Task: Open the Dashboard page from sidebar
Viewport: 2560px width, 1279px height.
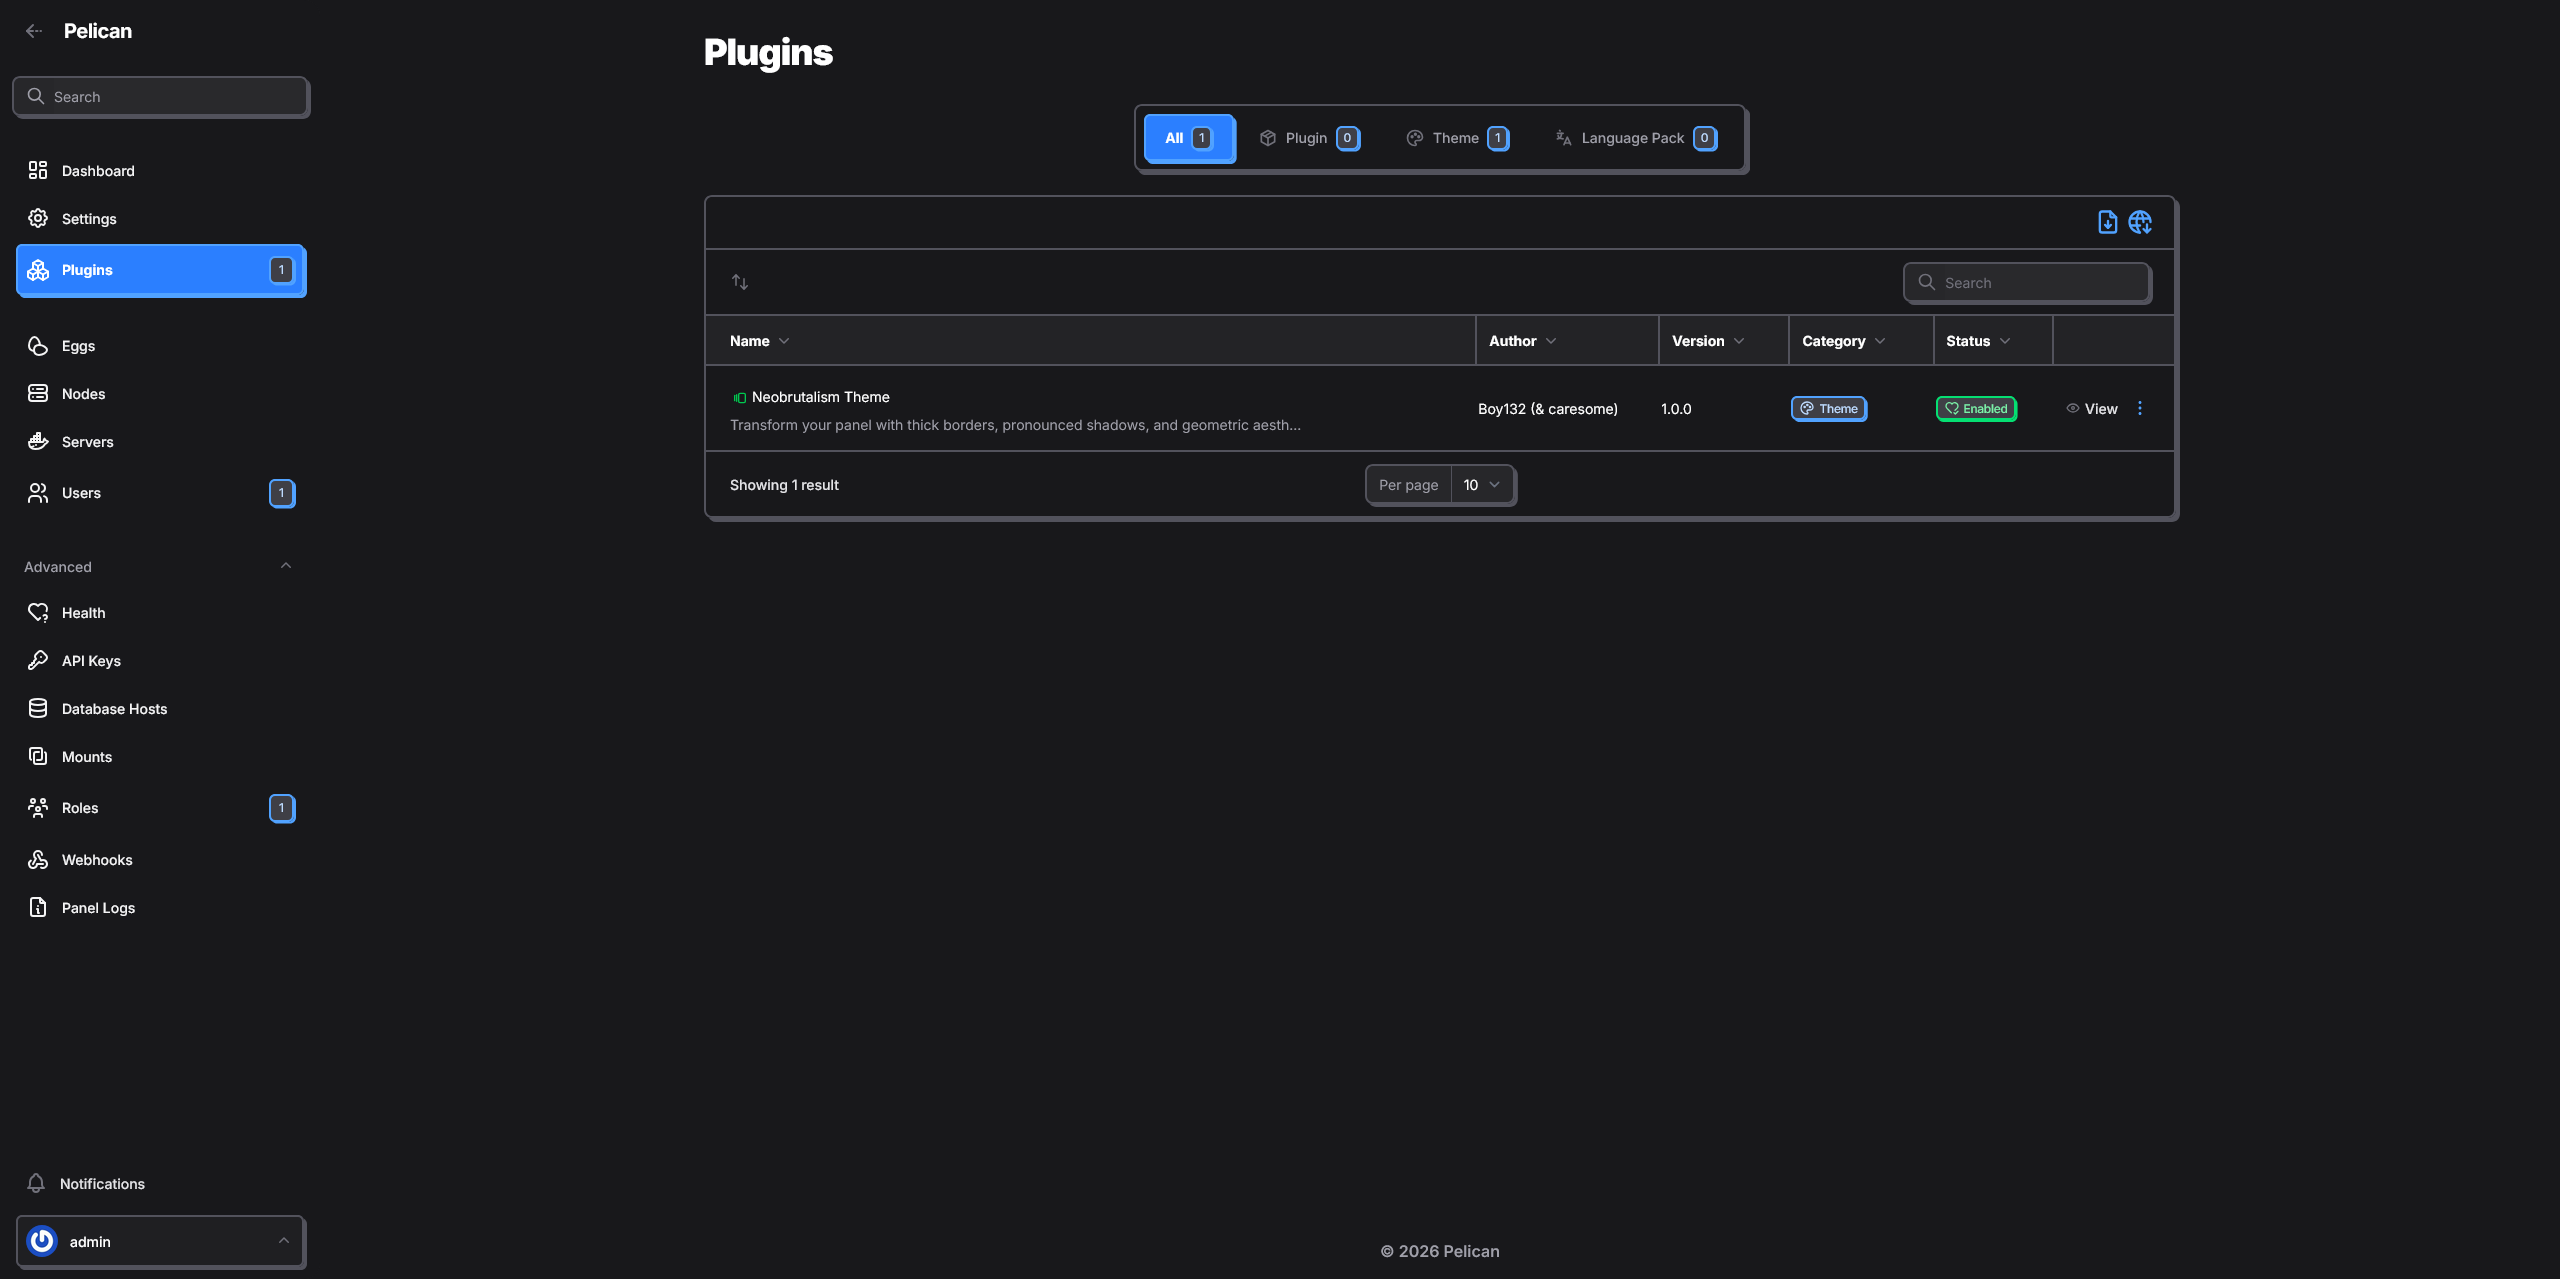Action: [160, 171]
